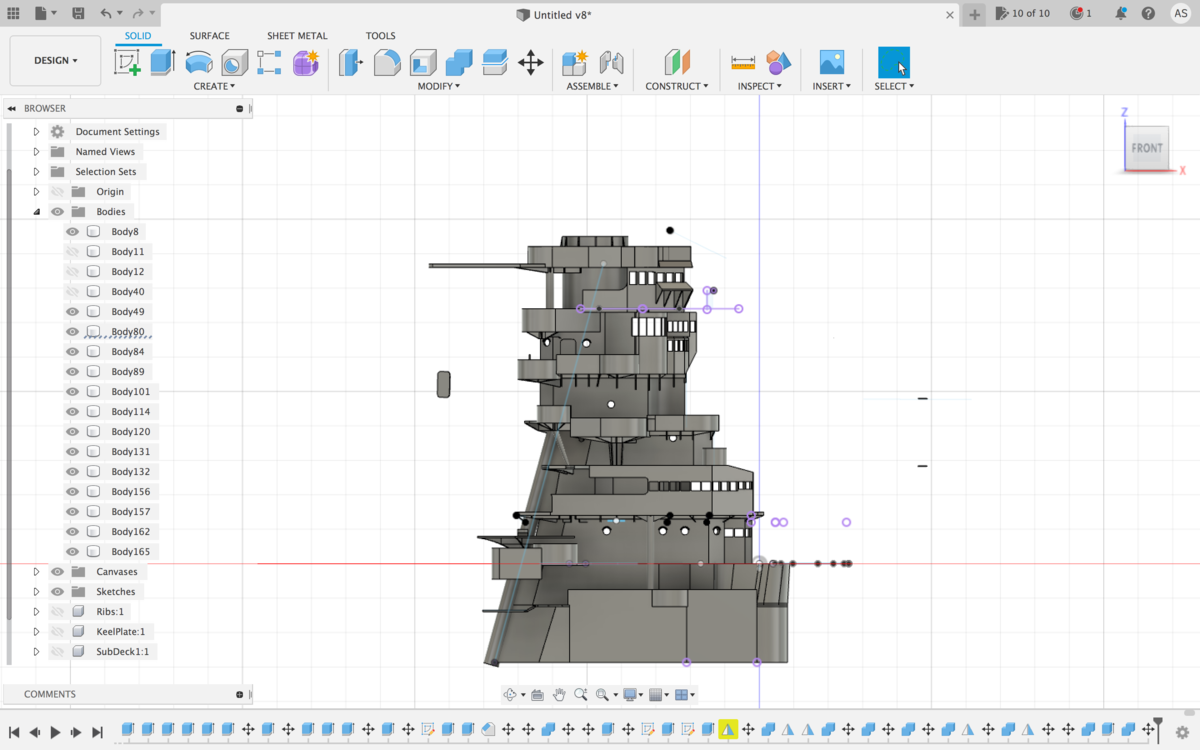Expand the Canvases folder
This screenshot has height=750, width=1200.
tap(37, 572)
